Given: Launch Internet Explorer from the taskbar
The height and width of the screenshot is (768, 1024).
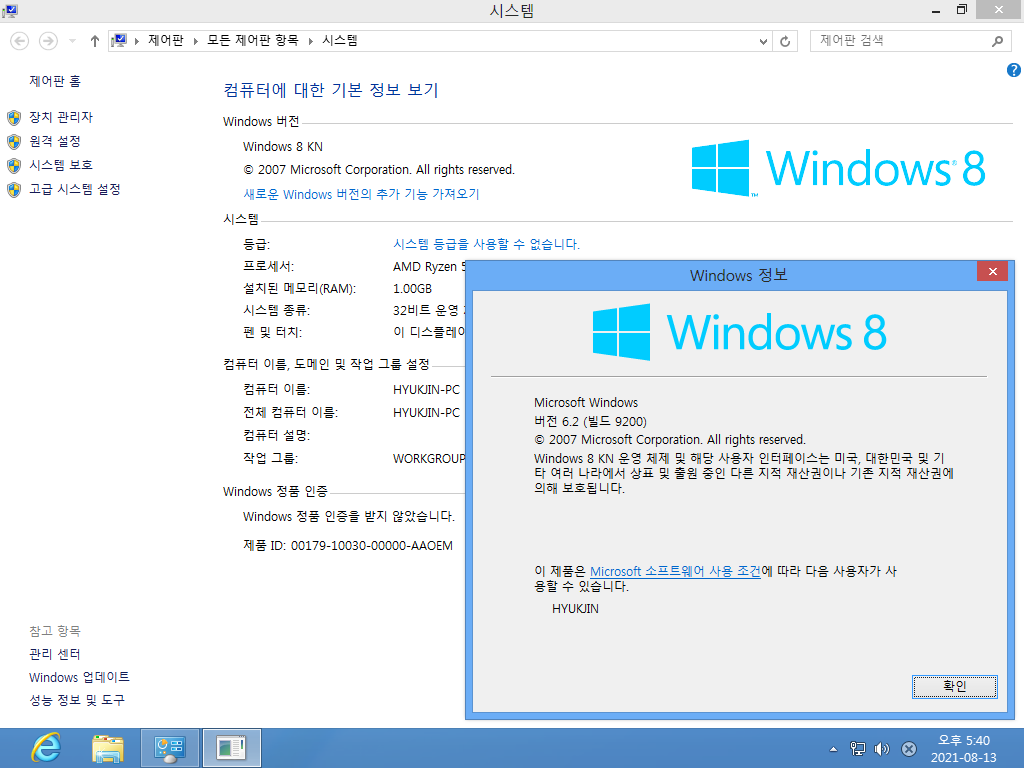Looking at the screenshot, I should click(46, 748).
